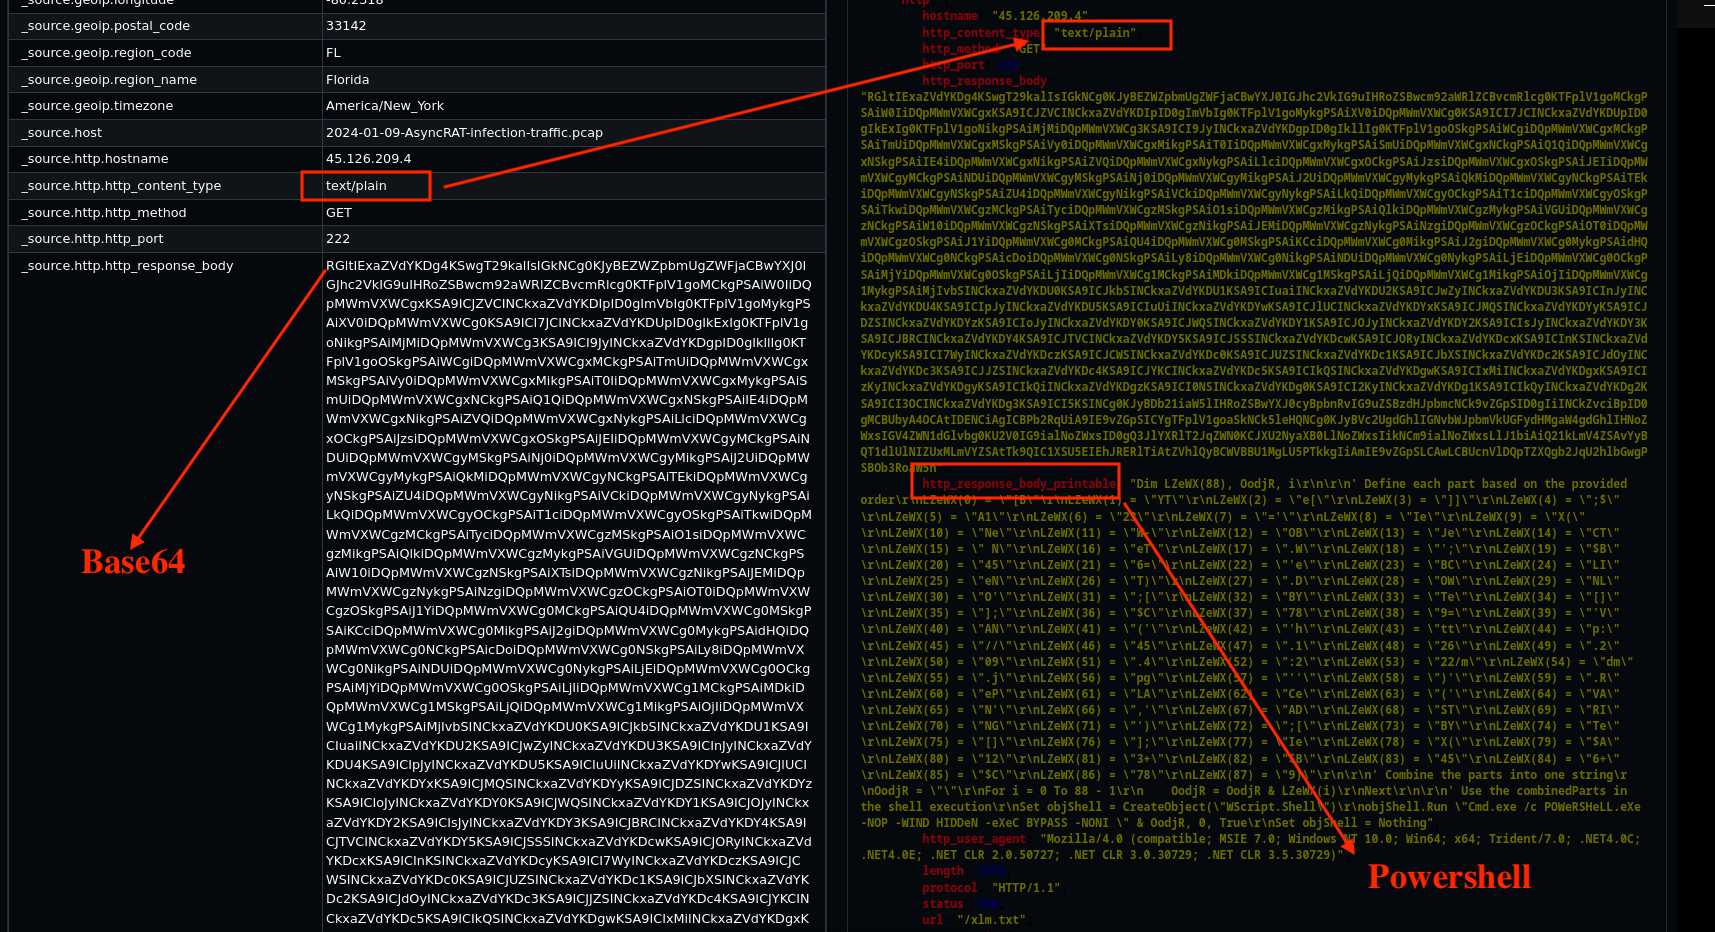Select the "HTTP/1.1" protocol value
Viewport: 1715px width, 932px height.
coord(1026,888)
